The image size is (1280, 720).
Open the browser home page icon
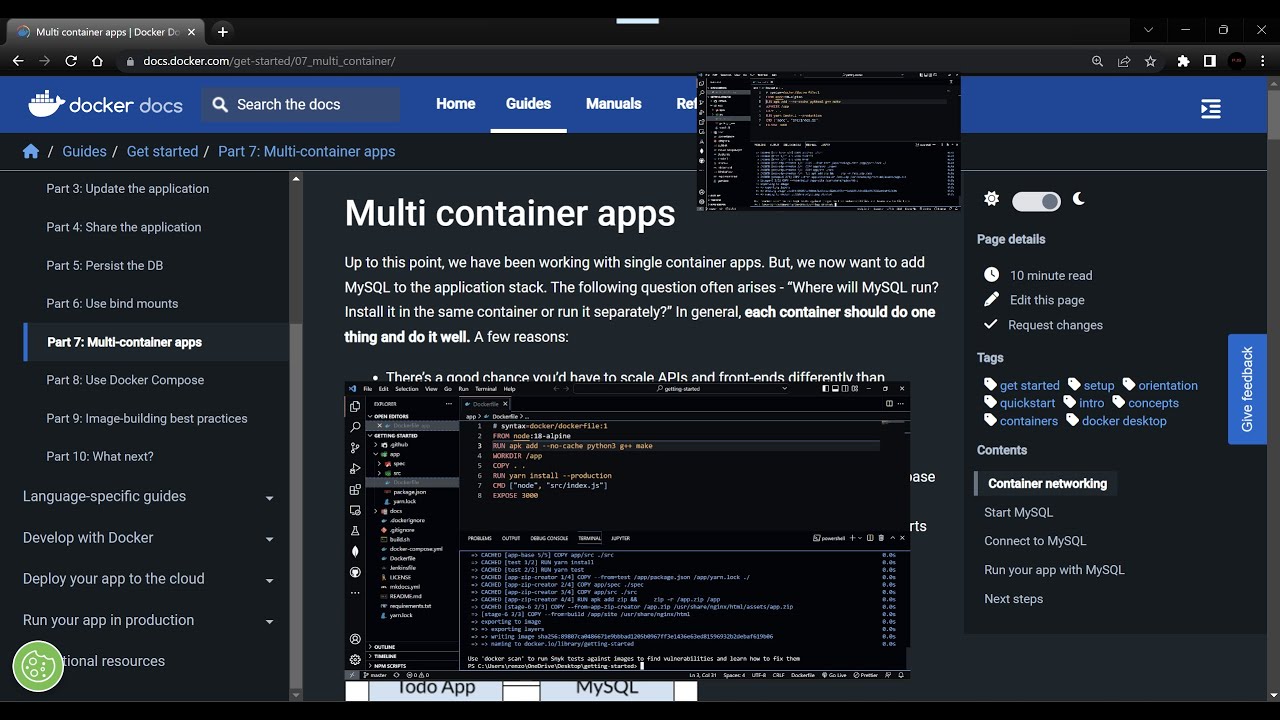(97, 61)
